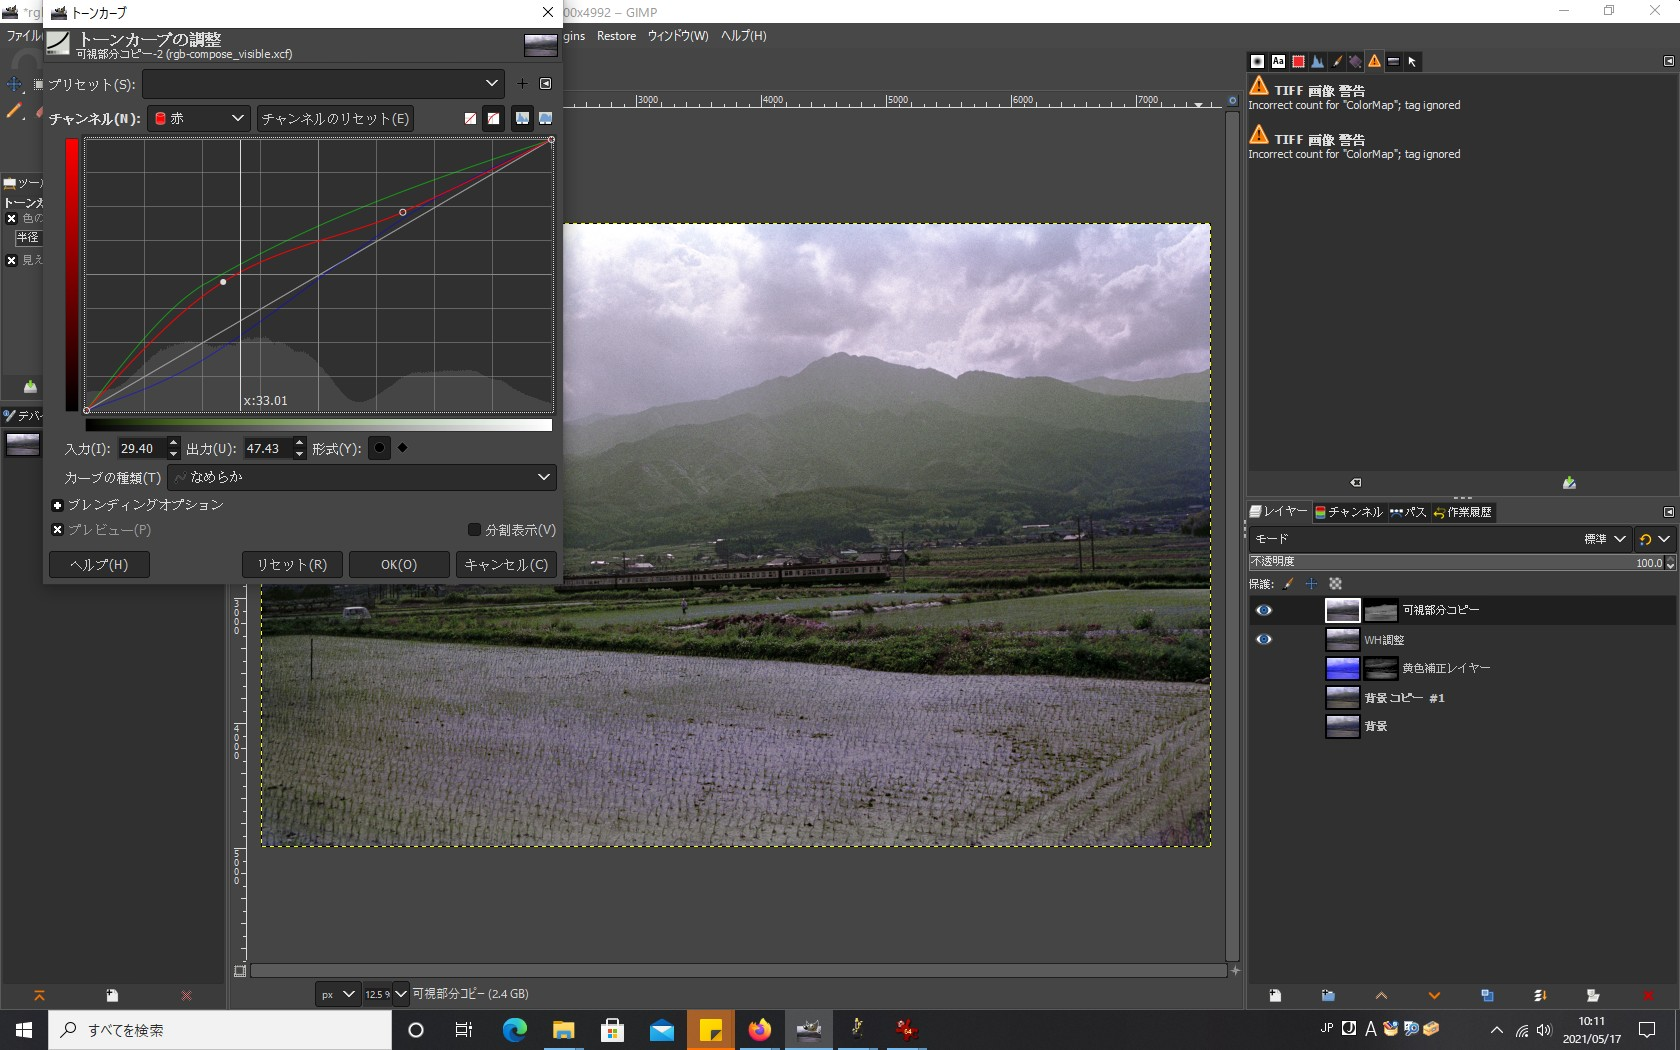Open the ヘルプ(H) menu in menu bar
The width and height of the screenshot is (1680, 1050).
(744, 36)
